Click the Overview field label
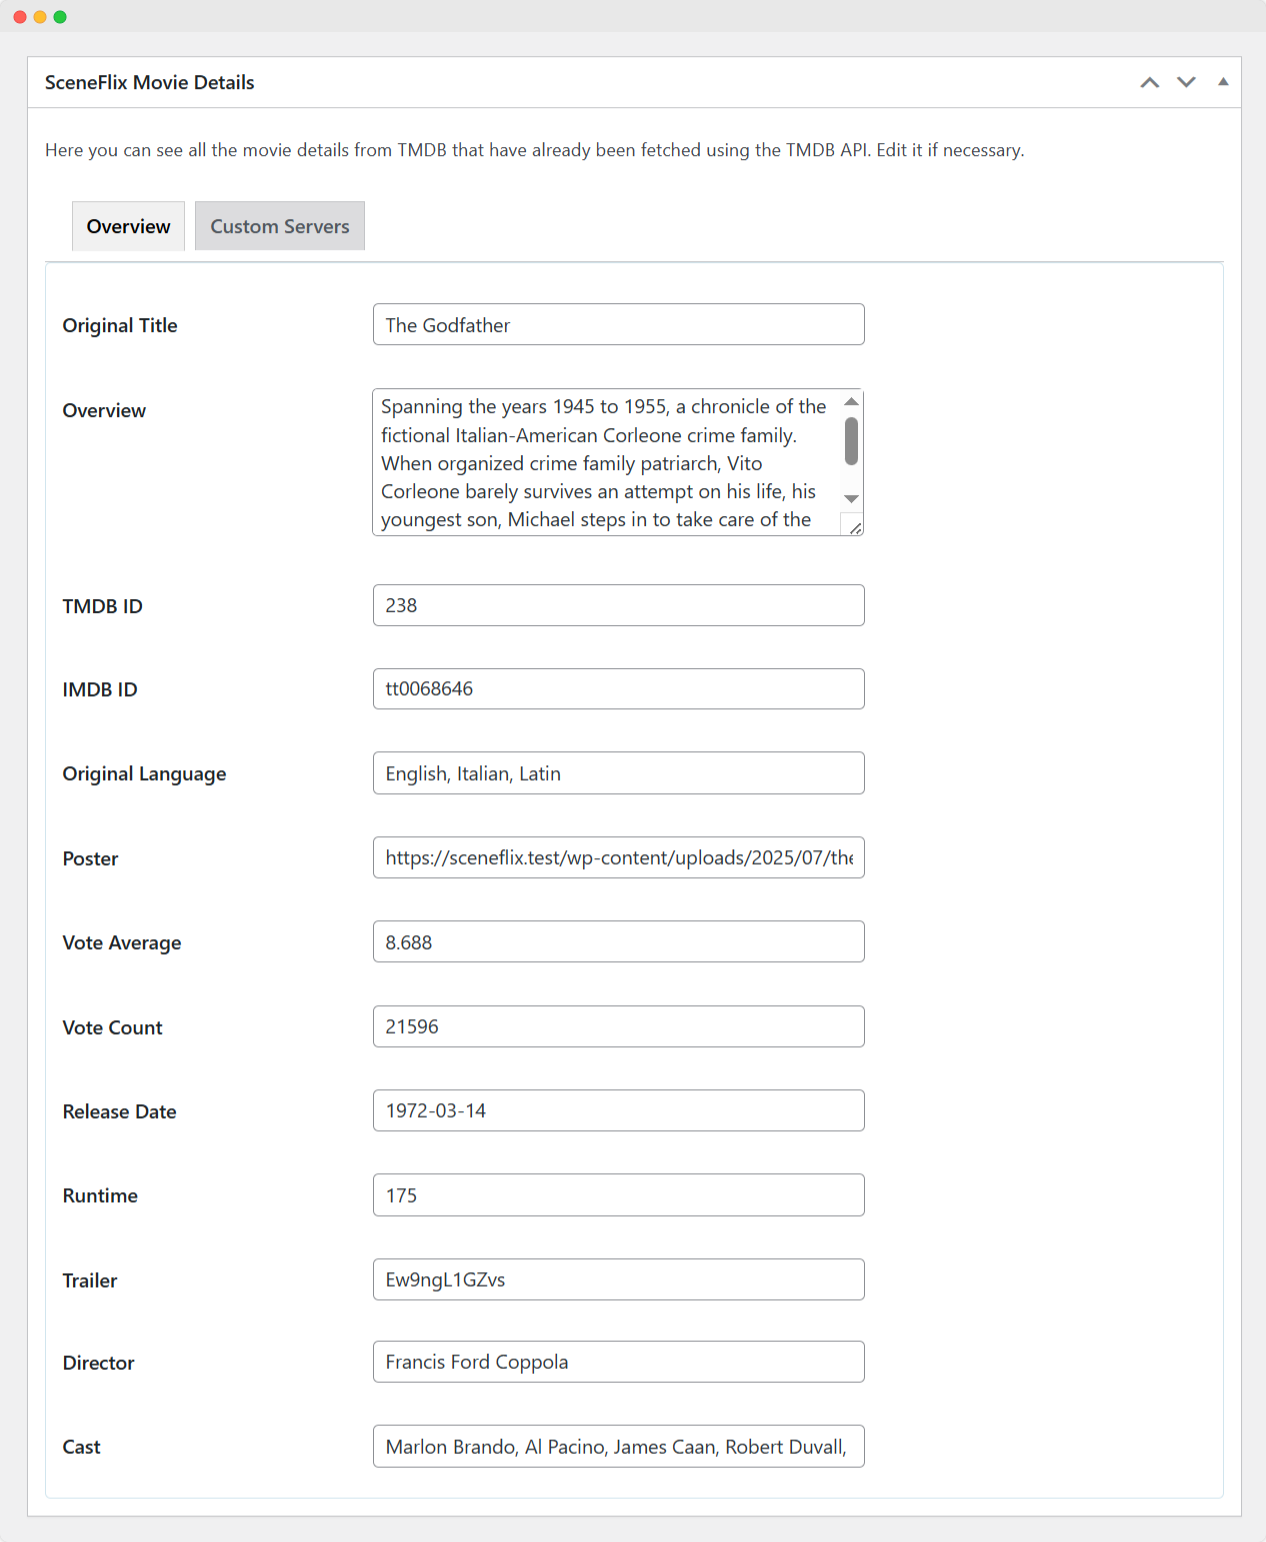Image resolution: width=1266 pixels, height=1542 pixels. [104, 411]
